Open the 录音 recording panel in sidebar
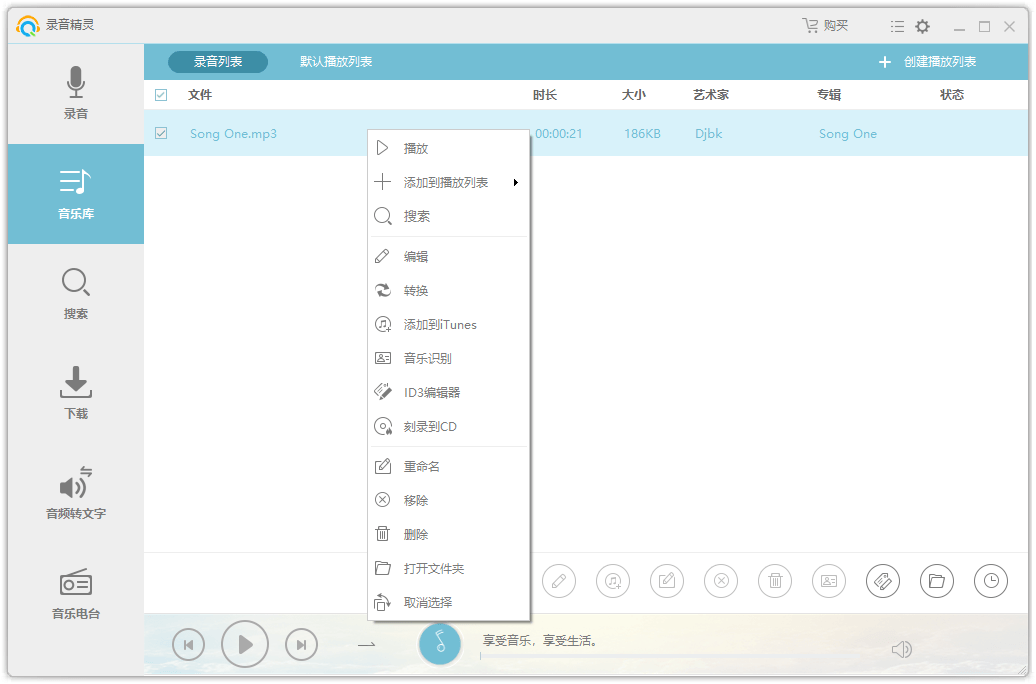 click(x=76, y=93)
